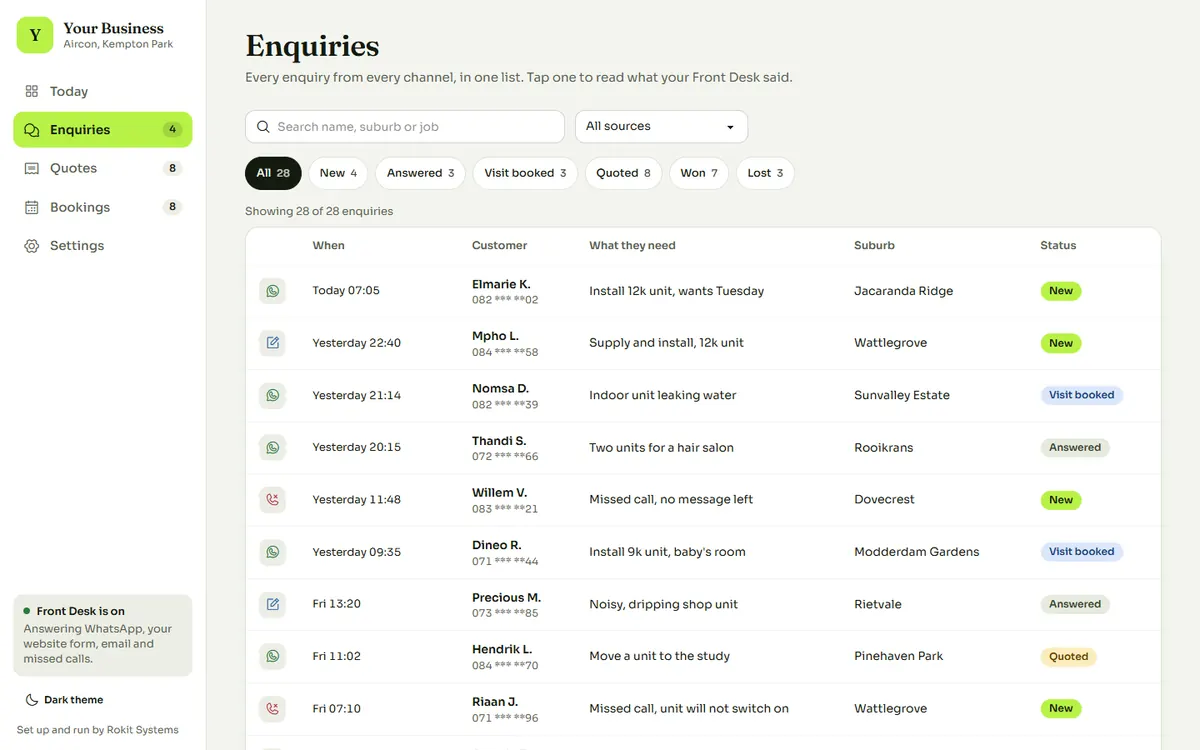Click Answered badge for Precious M.

[x=1075, y=604]
